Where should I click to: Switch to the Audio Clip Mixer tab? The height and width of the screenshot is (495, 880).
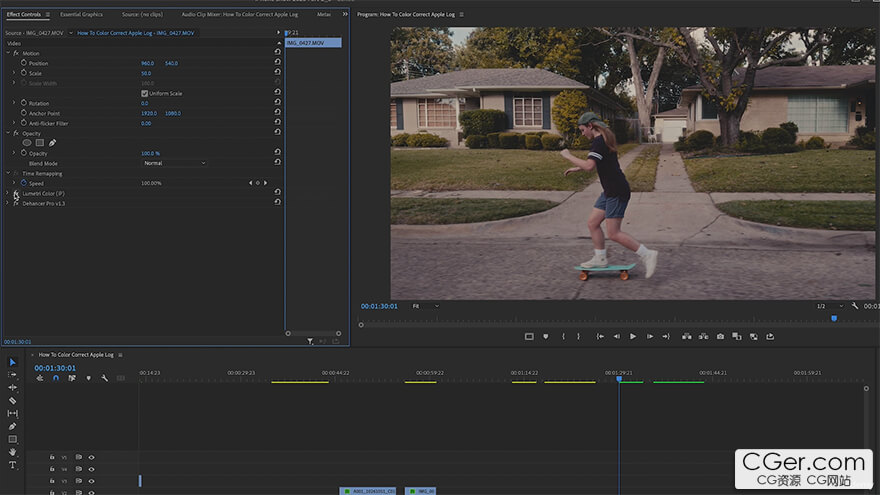[240, 15]
